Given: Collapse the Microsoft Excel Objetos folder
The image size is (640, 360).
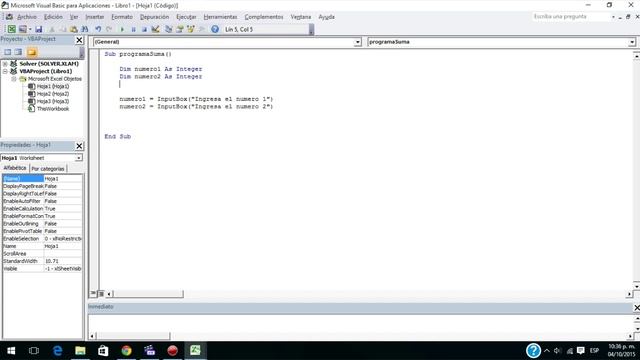Looking at the screenshot, I should [14, 79].
